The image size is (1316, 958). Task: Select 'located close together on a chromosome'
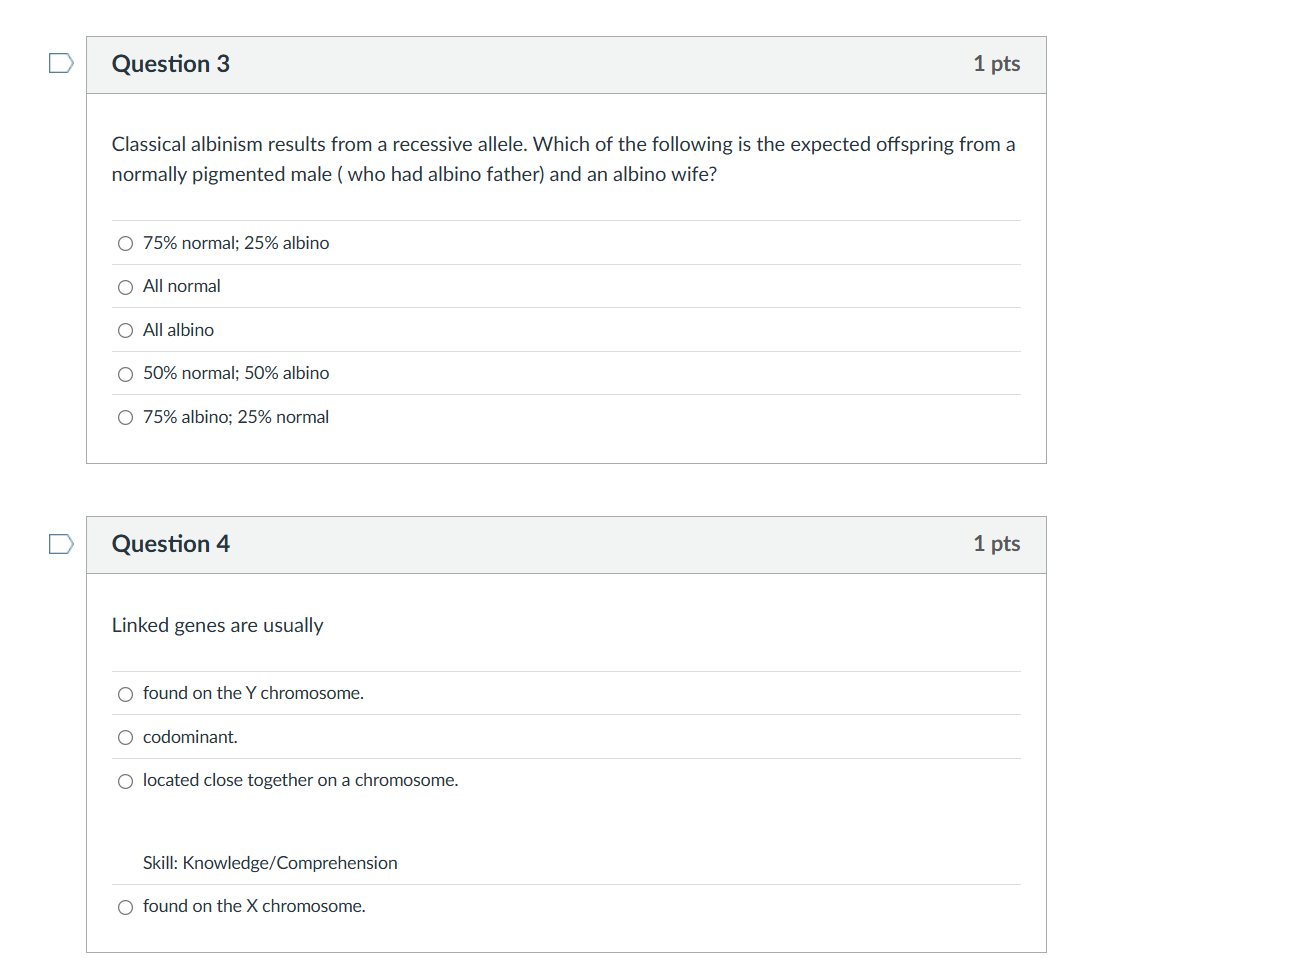pos(125,782)
